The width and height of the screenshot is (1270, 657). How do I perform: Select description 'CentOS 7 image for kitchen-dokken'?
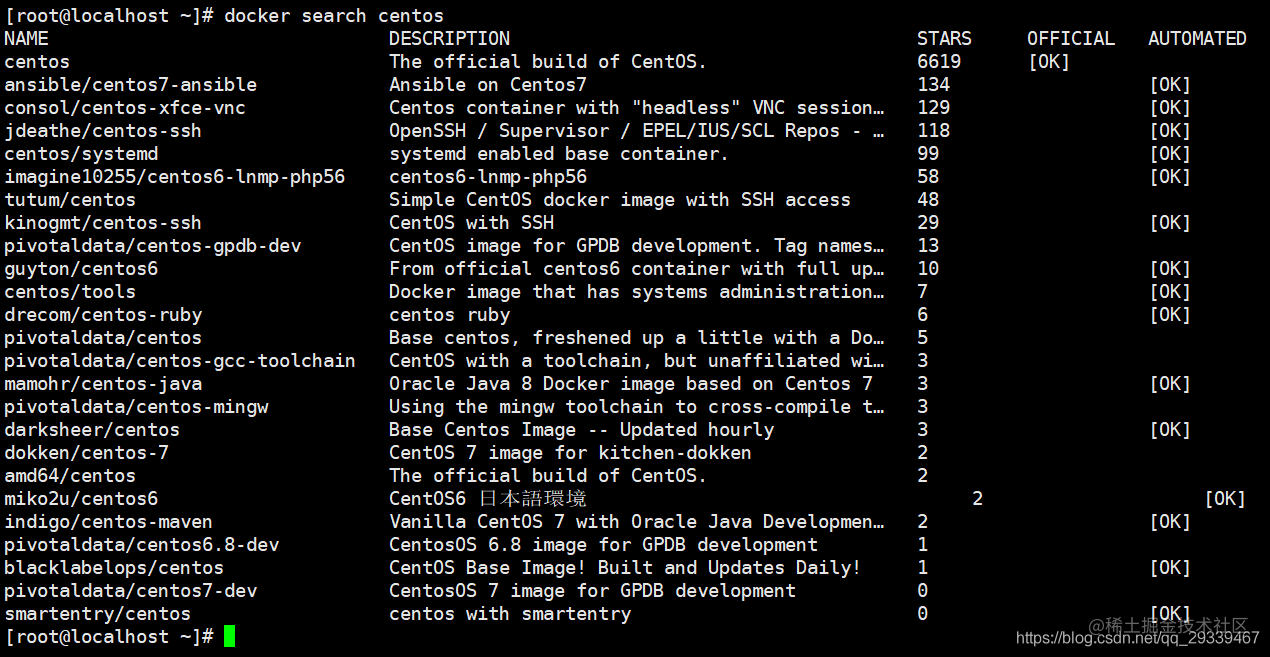(570, 453)
